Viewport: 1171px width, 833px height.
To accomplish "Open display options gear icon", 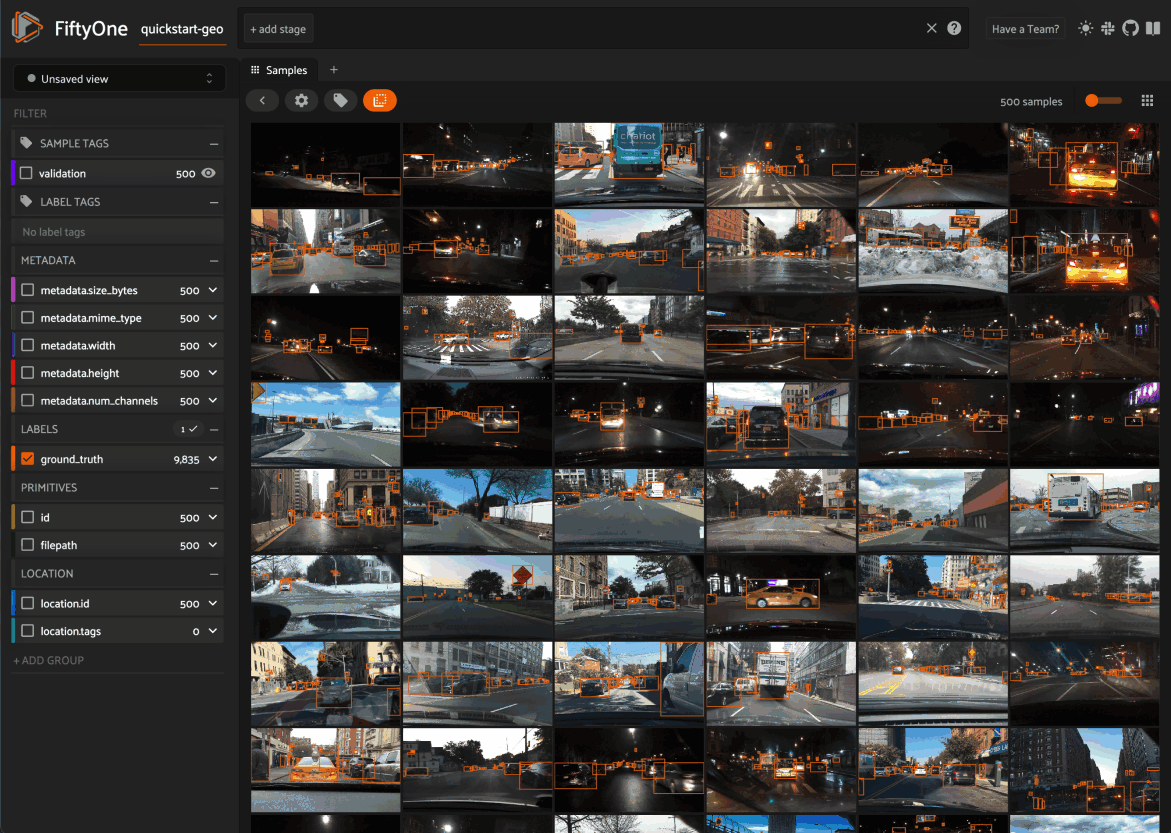I will [301, 100].
